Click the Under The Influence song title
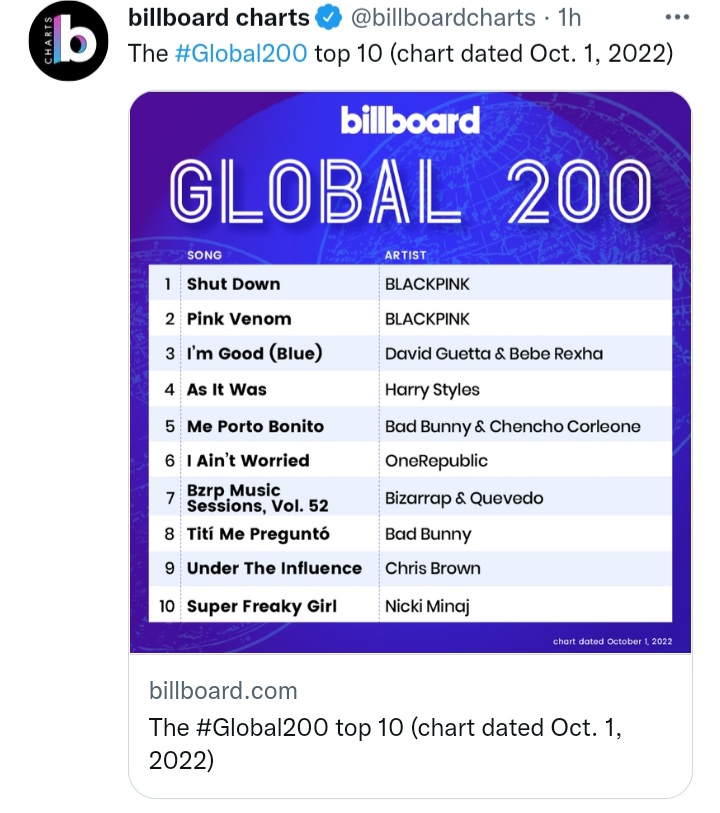 tap(274, 568)
